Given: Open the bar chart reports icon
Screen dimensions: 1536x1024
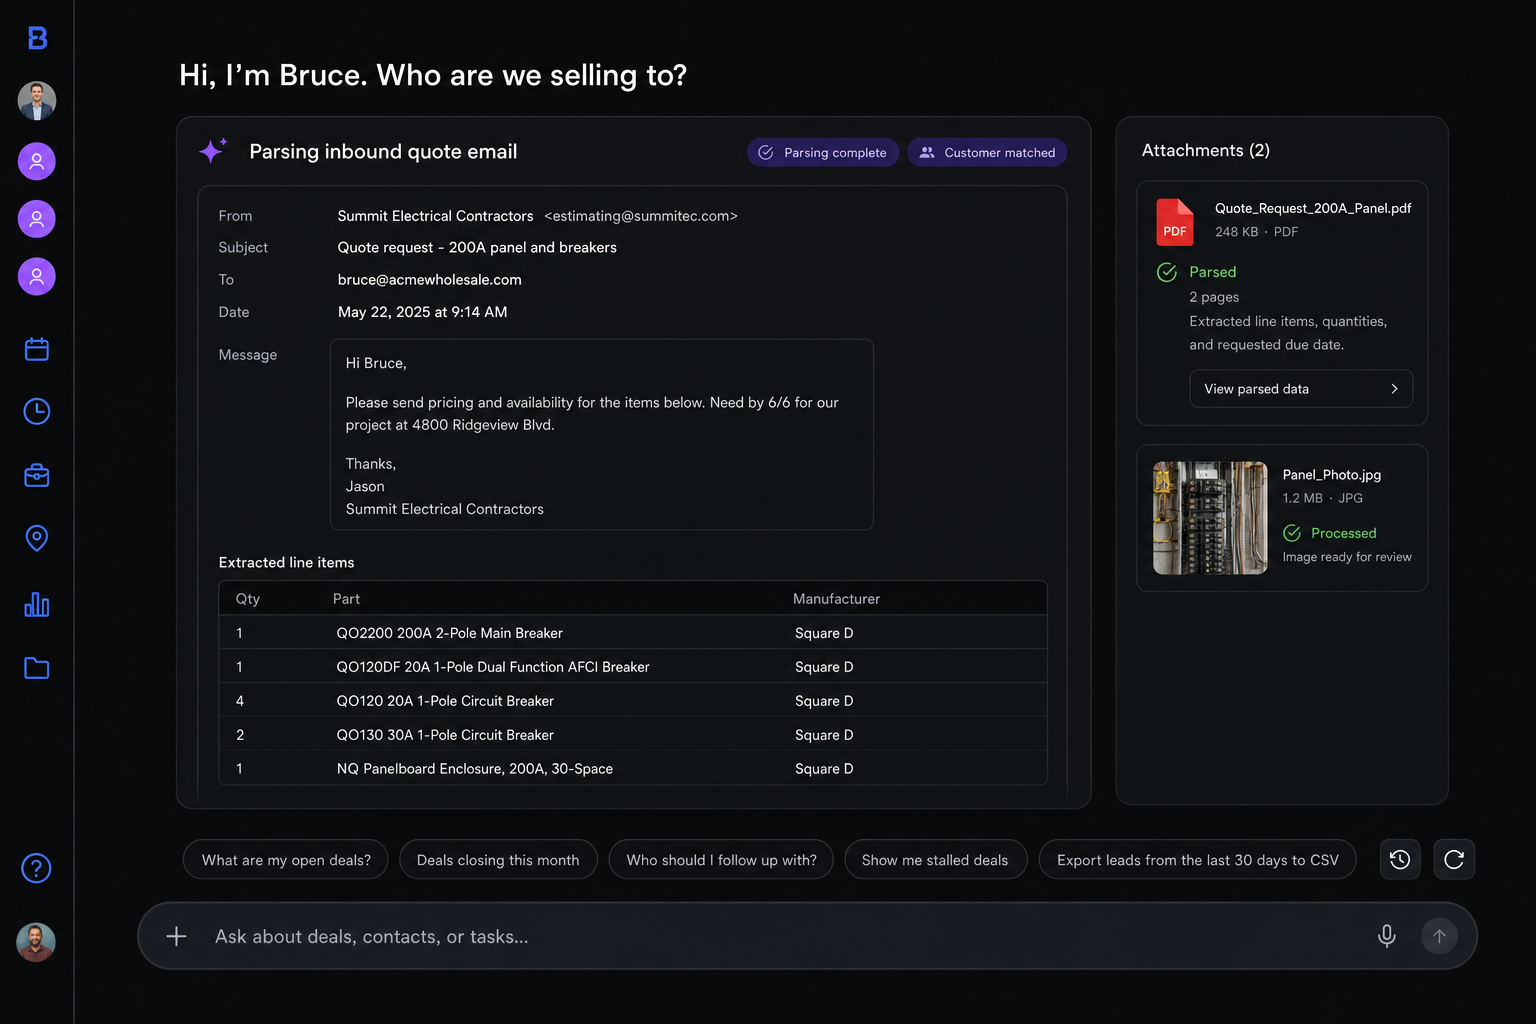Looking at the screenshot, I should 37,604.
